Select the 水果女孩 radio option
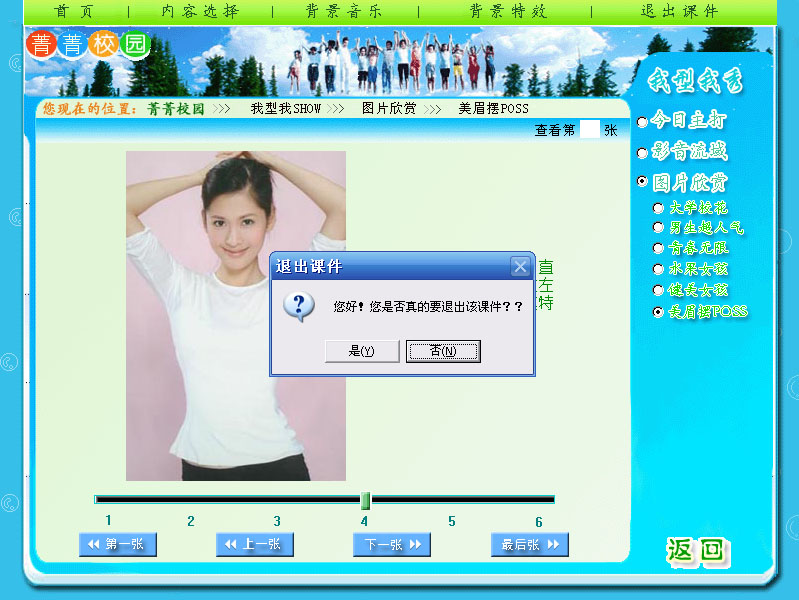 658,269
